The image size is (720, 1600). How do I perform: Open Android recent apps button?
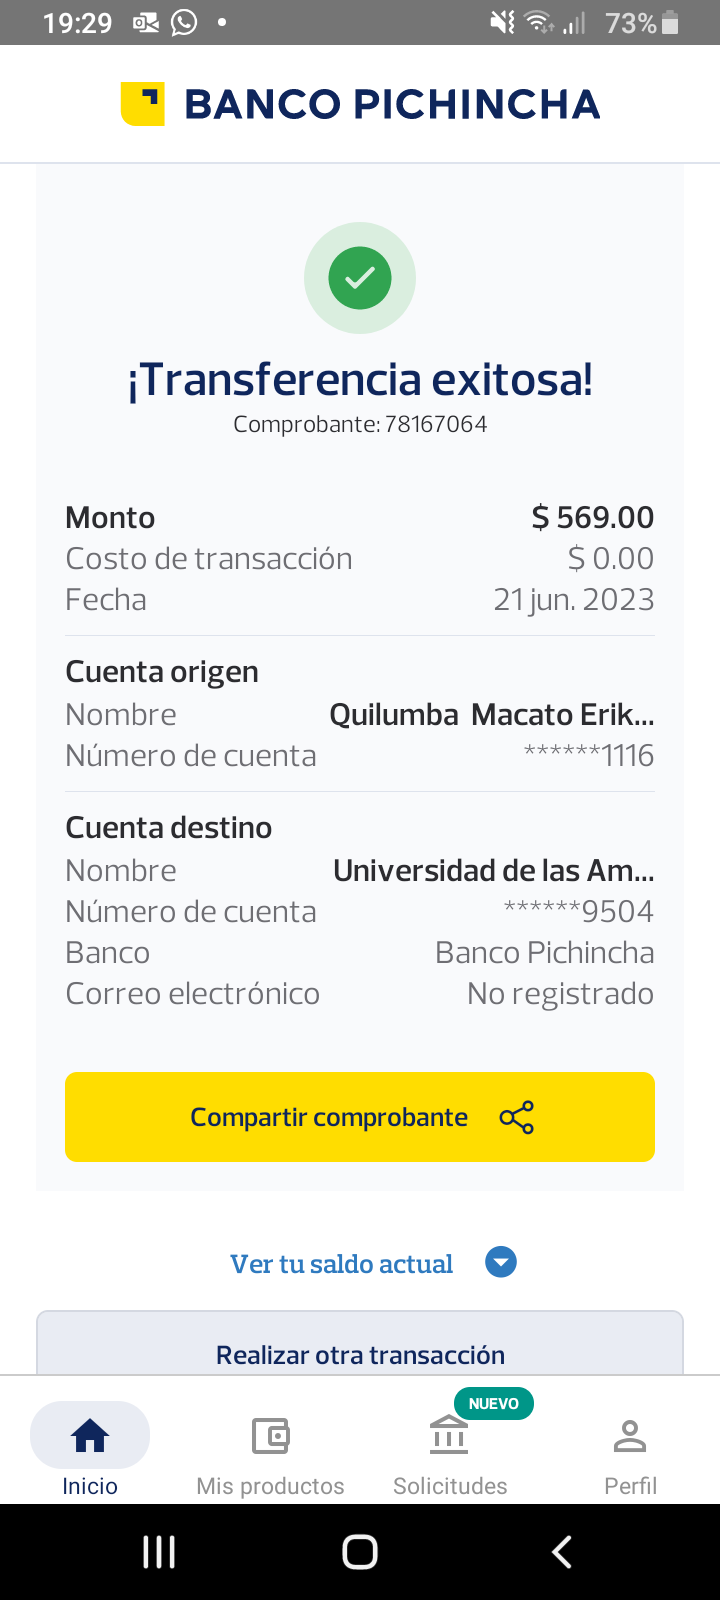[x=159, y=1552]
